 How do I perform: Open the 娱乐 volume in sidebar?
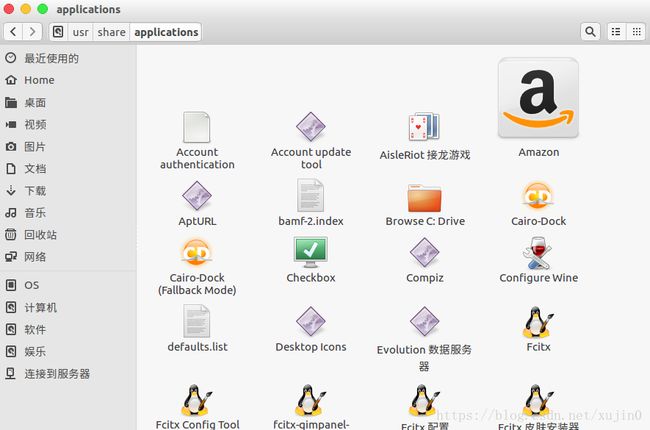coord(68,352)
